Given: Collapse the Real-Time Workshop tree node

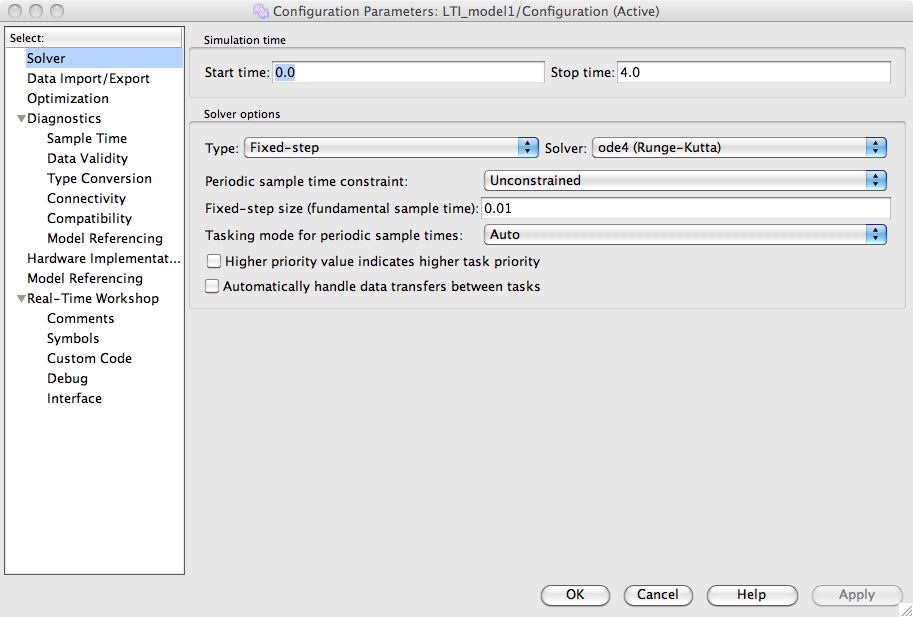Looking at the screenshot, I should [x=21, y=299].
